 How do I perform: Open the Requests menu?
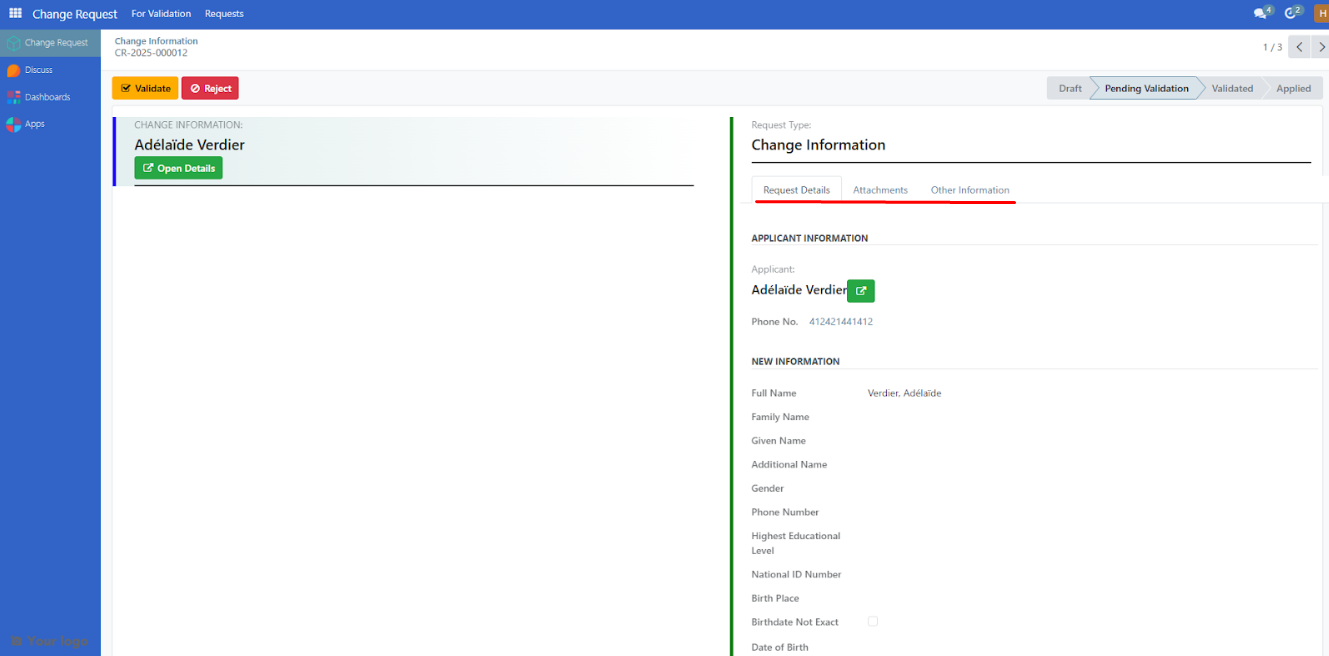pyautogui.click(x=224, y=13)
